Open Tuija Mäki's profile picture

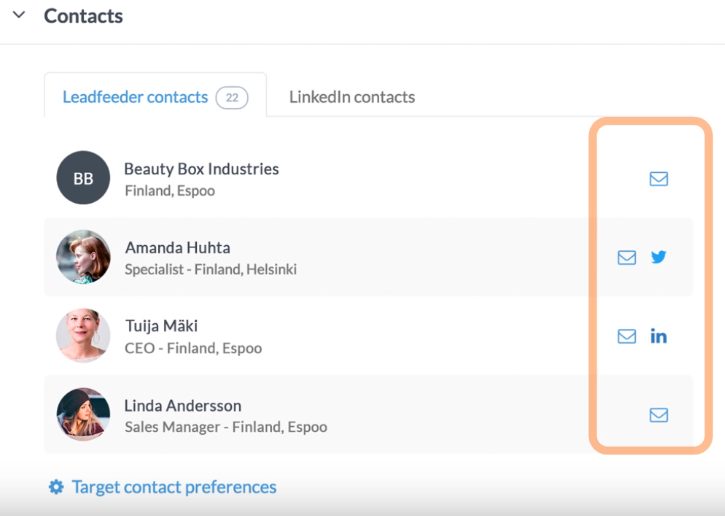coord(83,336)
